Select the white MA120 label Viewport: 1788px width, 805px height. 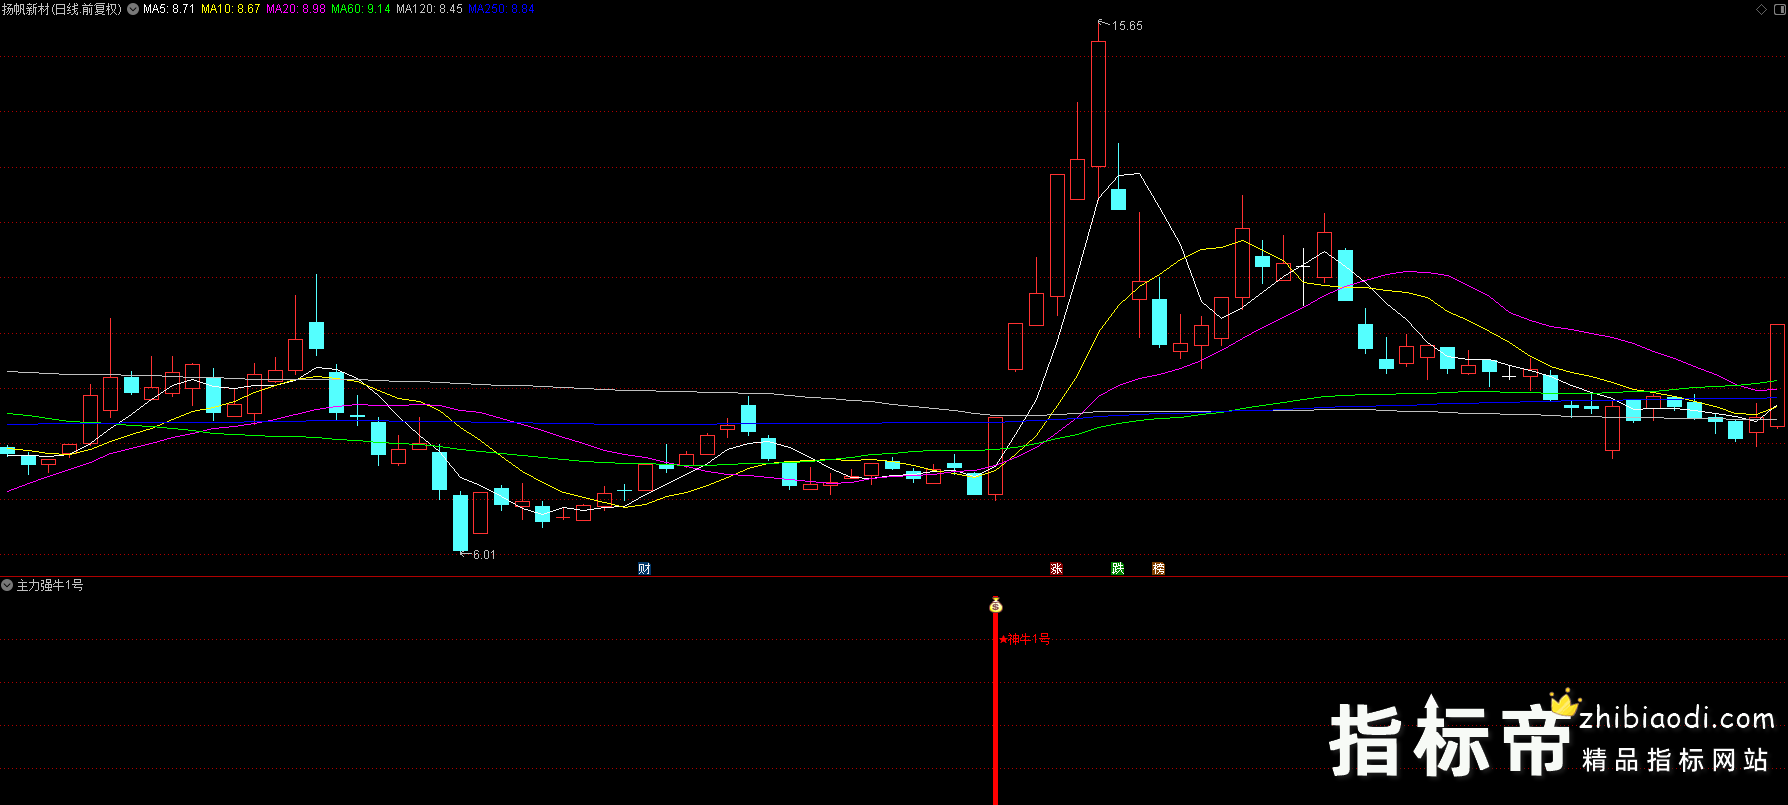[x=429, y=9]
